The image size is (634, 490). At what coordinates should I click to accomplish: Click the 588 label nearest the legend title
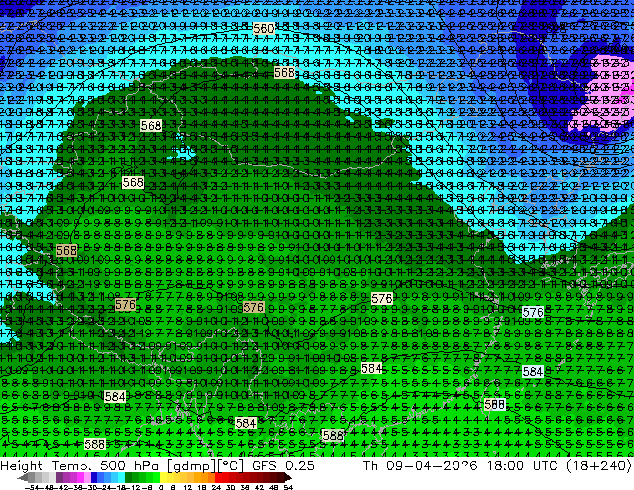[95, 444]
